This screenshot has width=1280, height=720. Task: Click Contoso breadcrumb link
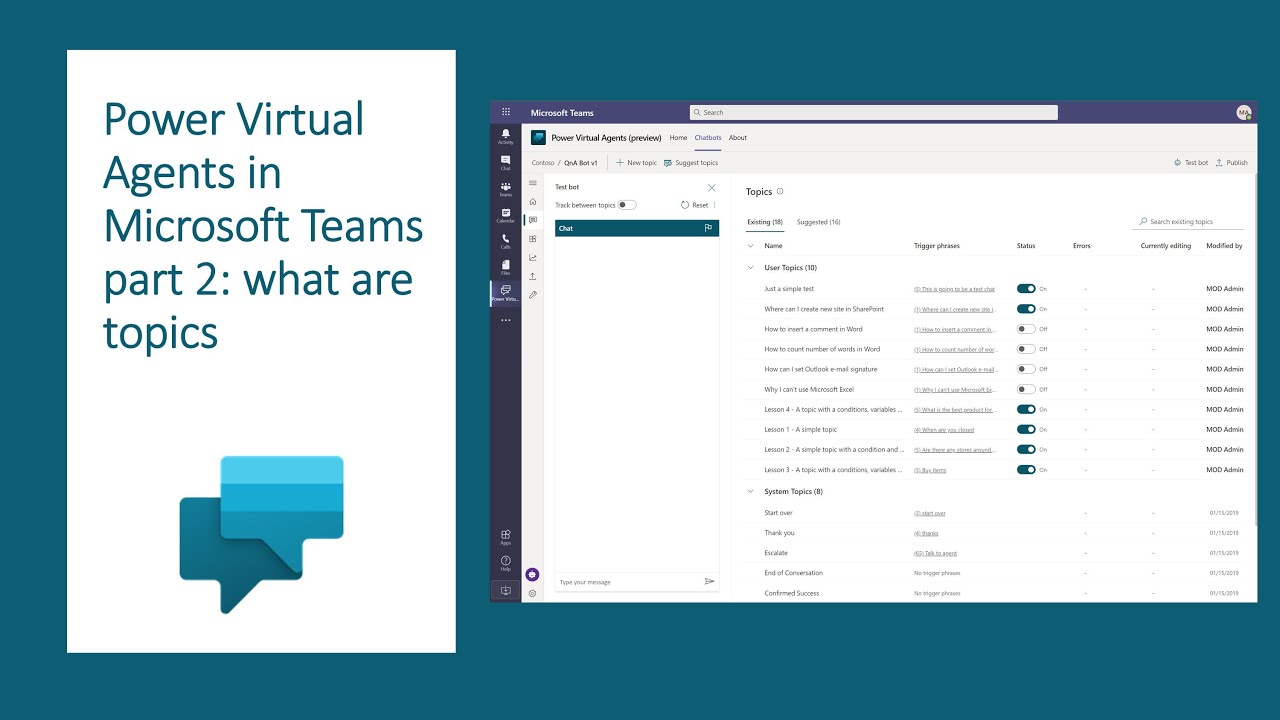tap(543, 163)
